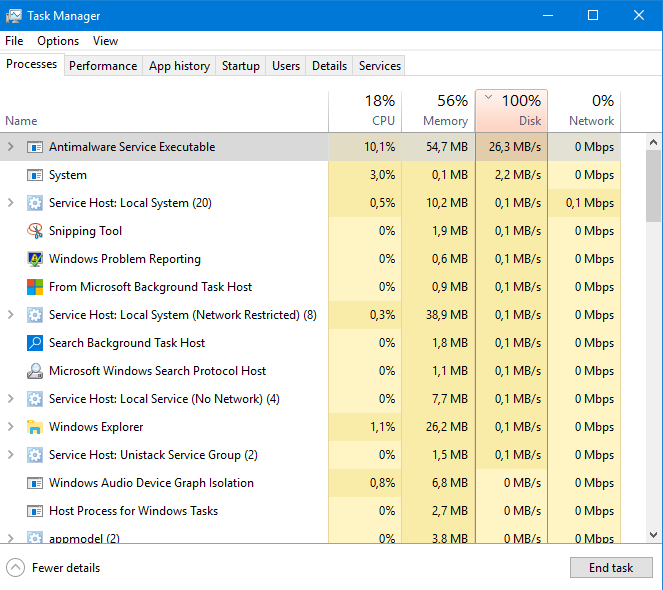663x590 pixels.
Task: Sort by the Memory column header
Action: [438, 111]
